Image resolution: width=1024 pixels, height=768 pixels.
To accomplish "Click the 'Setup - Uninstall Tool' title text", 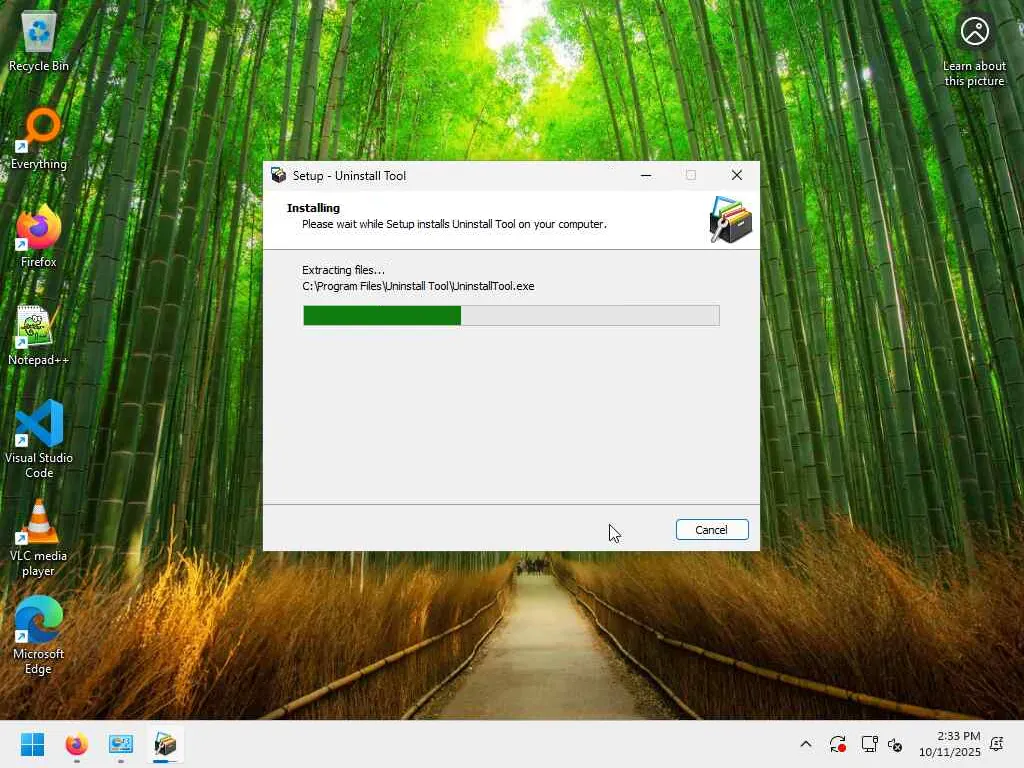I will pyautogui.click(x=349, y=176).
